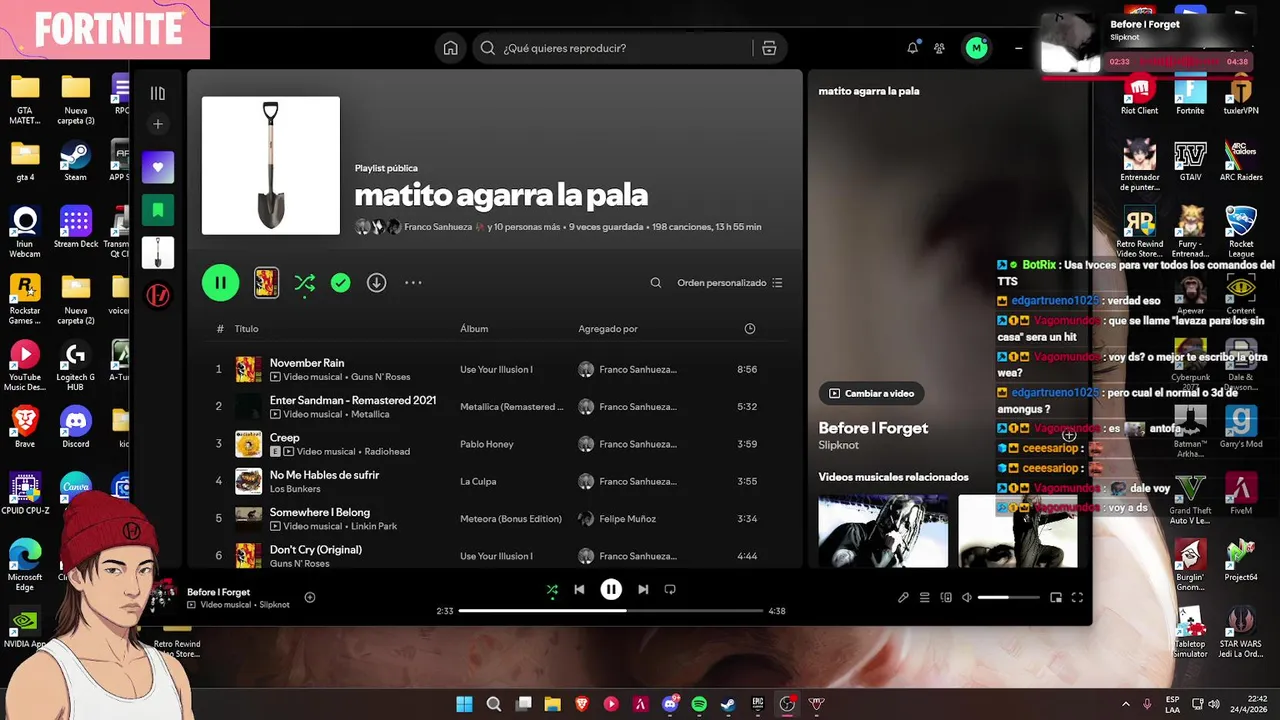
Task: Open Felipe Muñoz profile link
Action: (628, 519)
